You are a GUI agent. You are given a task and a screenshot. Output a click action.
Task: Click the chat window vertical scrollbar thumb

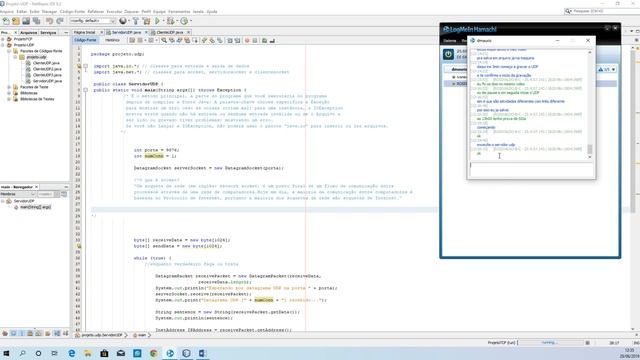point(589,149)
